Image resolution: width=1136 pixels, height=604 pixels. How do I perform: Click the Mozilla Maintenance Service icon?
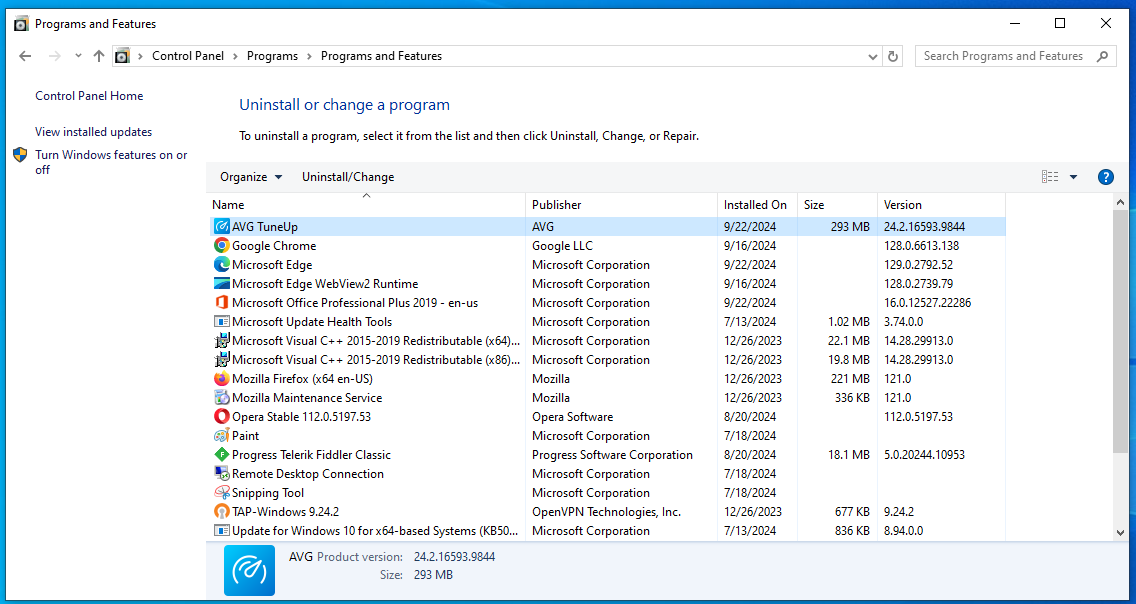(222, 398)
